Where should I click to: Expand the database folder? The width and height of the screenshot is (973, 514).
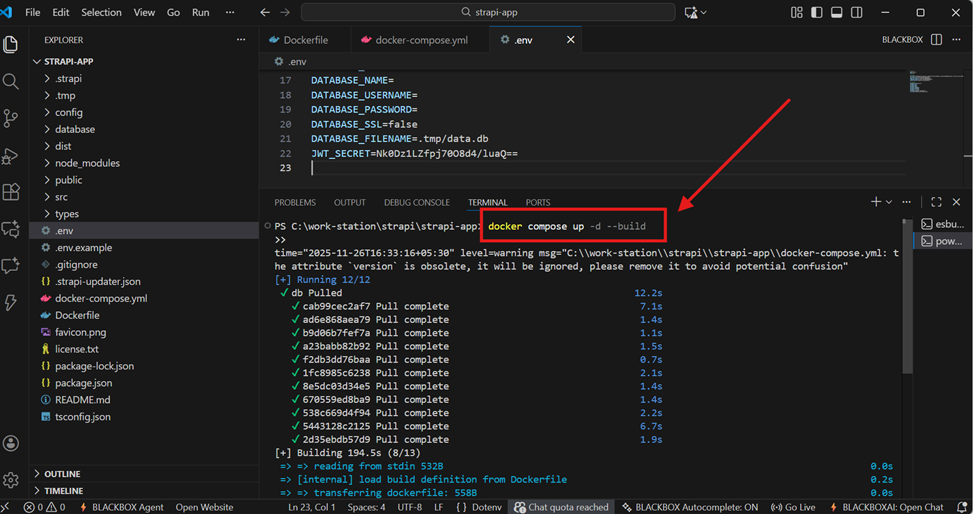(144, 129)
